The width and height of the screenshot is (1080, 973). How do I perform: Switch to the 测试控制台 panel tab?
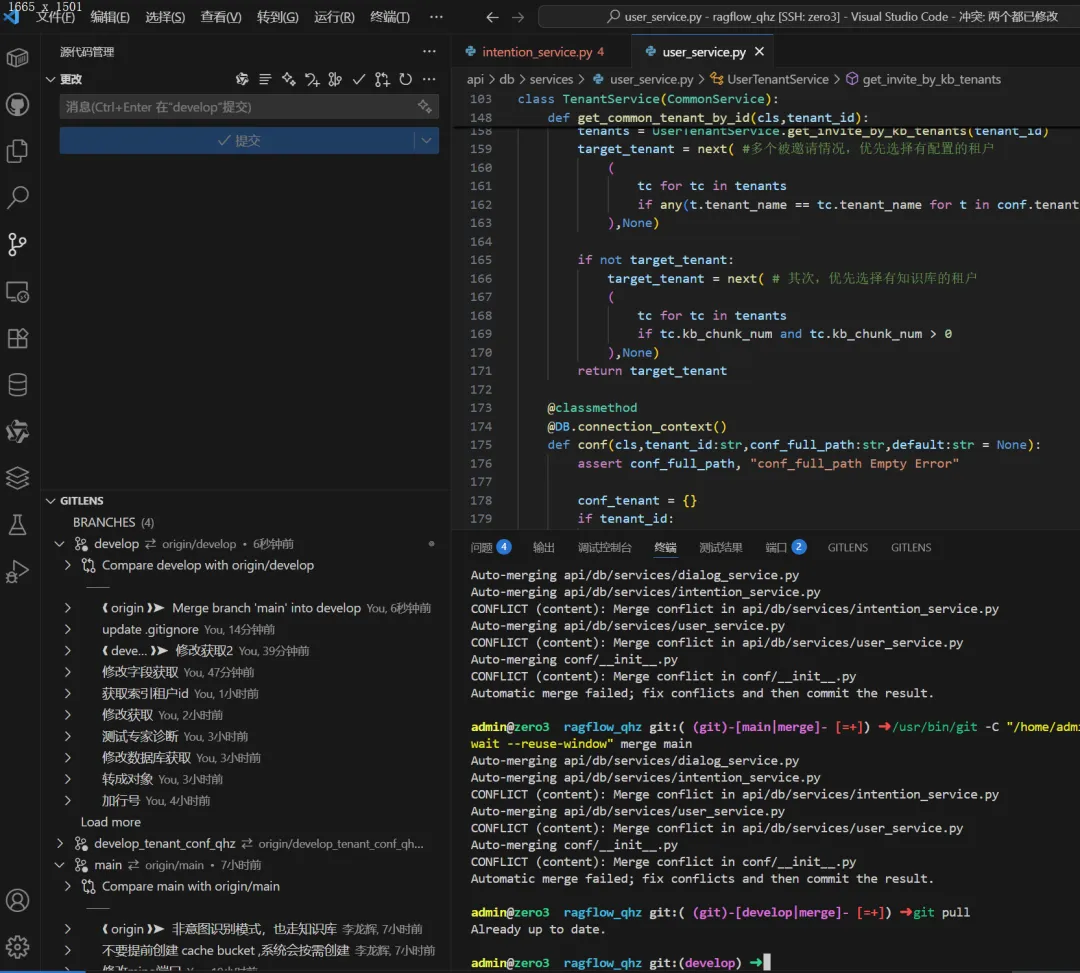[604, 547]
